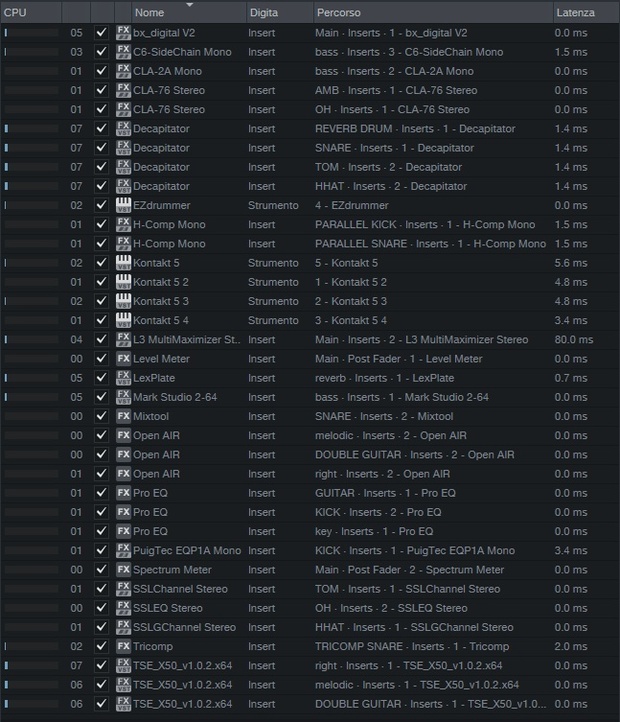
Task: Click the FX icon for GUITAR Pro EQ
Action: pyautogui.click(x=123, y=493)
